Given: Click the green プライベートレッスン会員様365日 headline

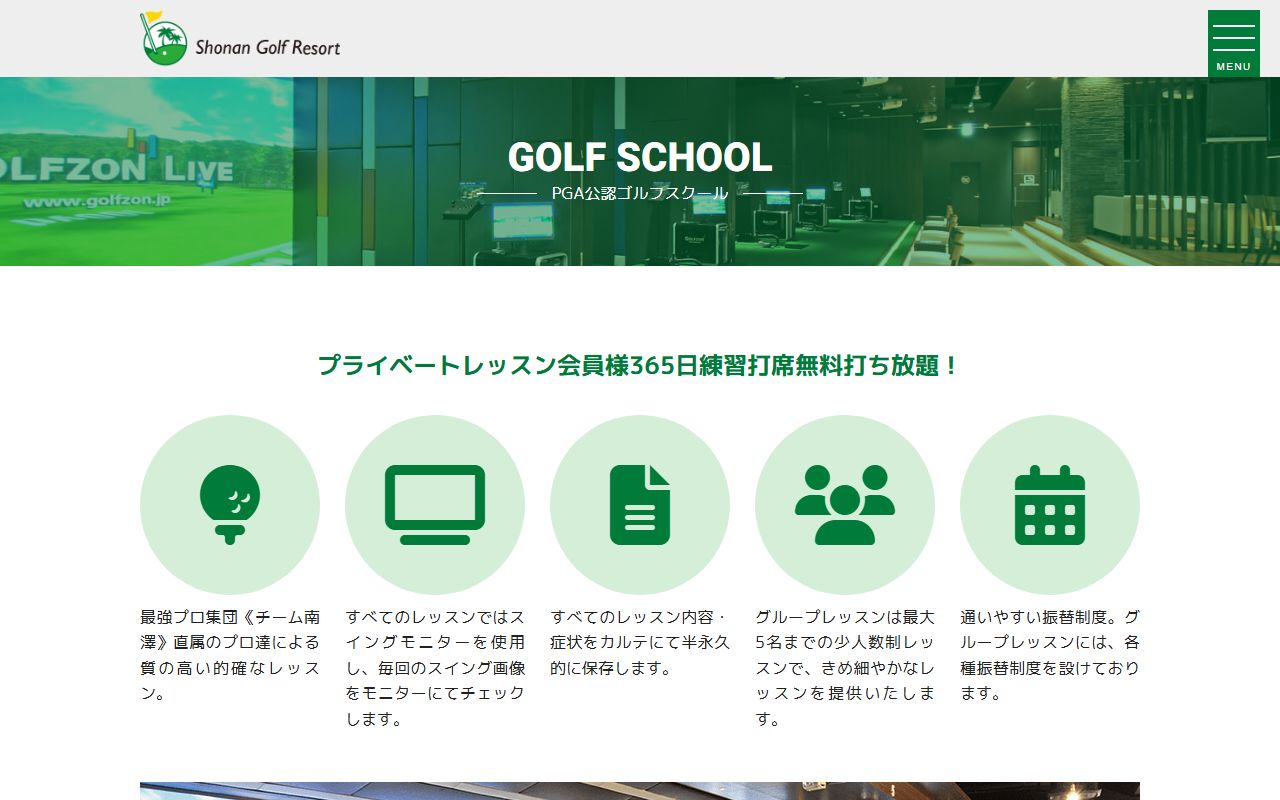Looking at the screenshot, I should [640, 365].
